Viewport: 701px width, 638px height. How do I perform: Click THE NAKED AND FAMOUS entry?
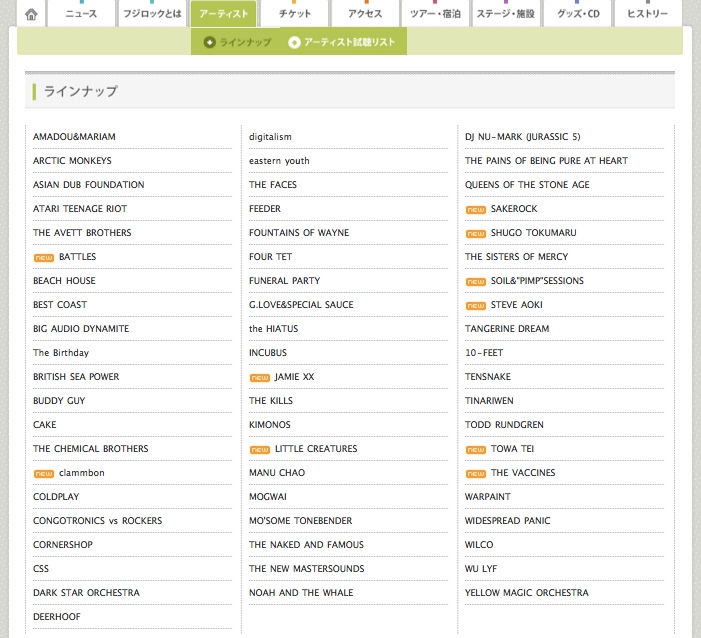point(306,545)
